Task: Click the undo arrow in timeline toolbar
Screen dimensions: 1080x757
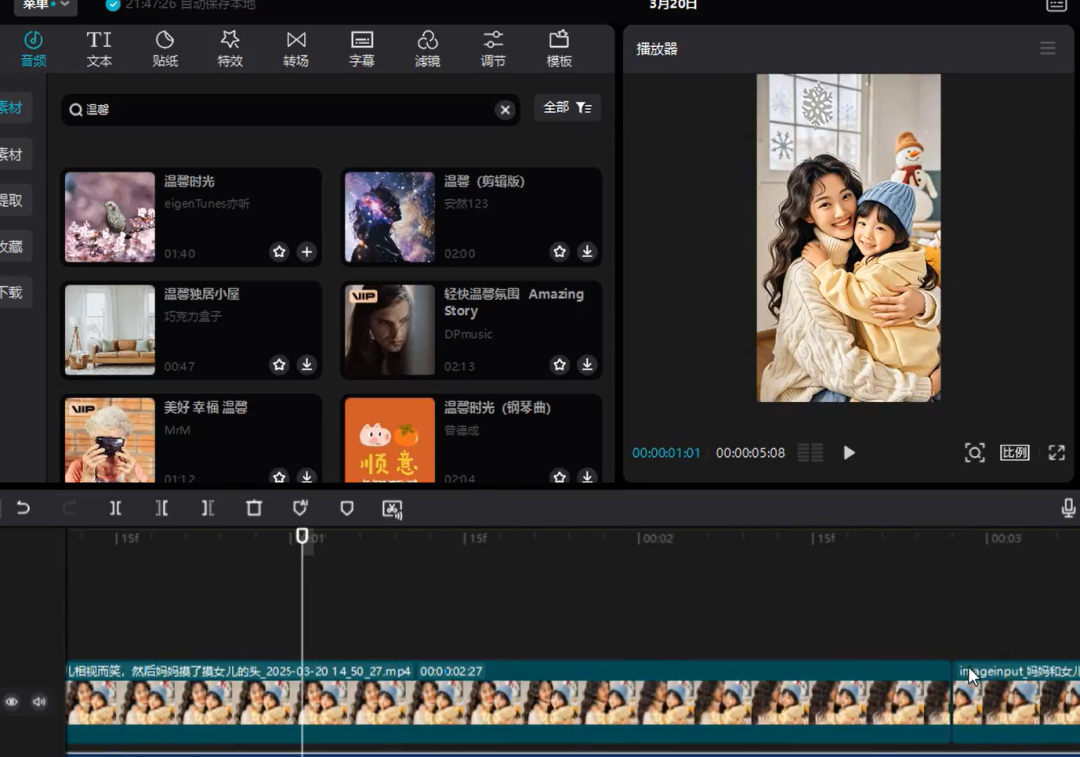Action: (23, 508)
